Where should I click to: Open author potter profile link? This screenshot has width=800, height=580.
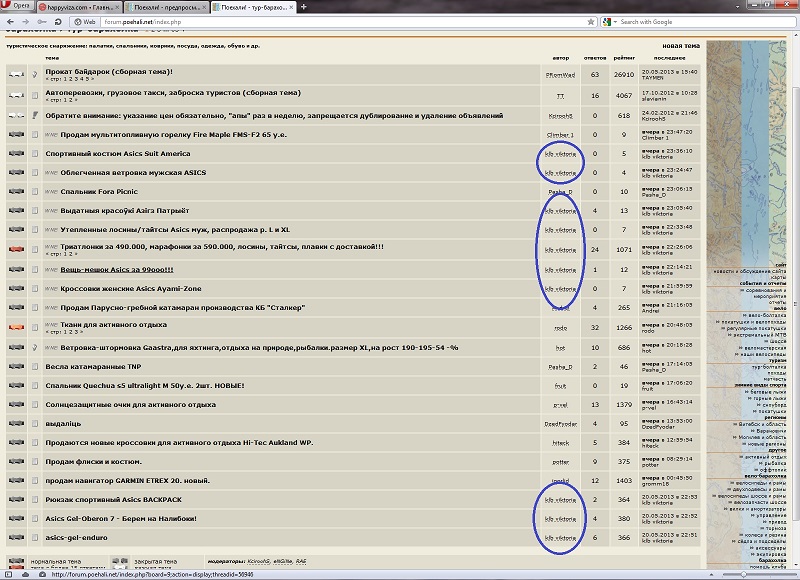[560, 462]
